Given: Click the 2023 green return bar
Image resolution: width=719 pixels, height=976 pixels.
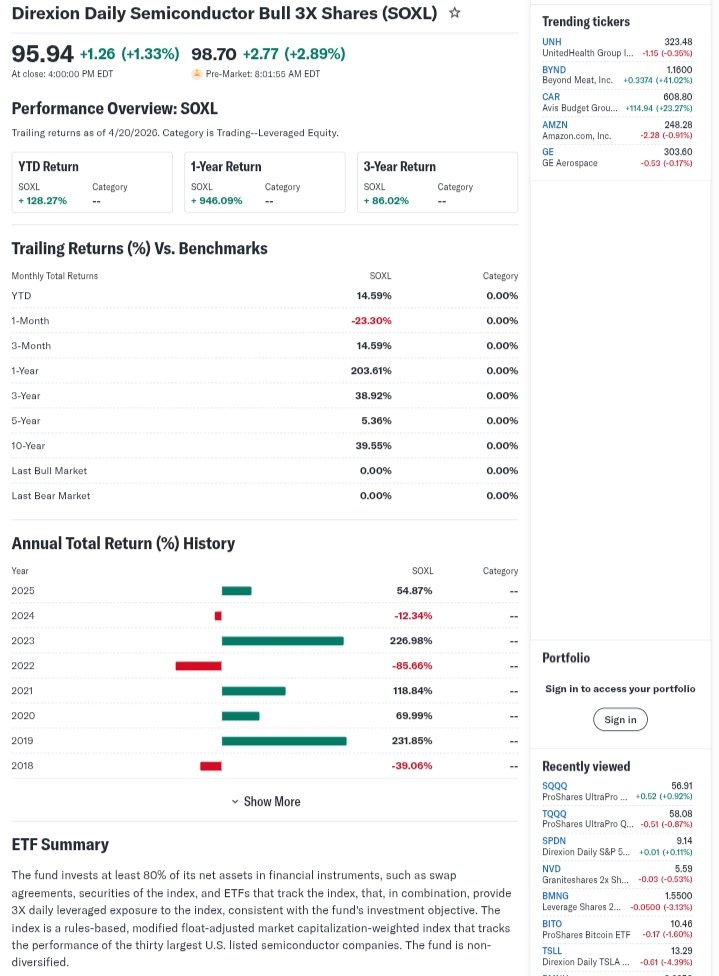Looking at the screenshot, I should [282, 641].
